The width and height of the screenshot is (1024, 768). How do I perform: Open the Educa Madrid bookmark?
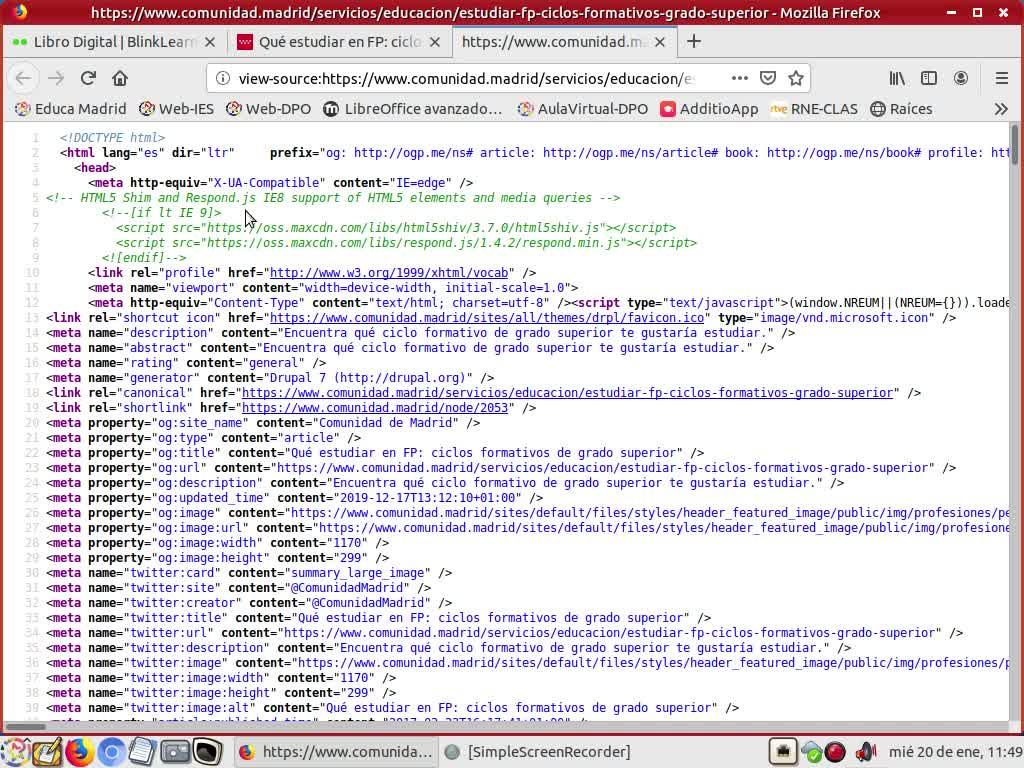pyautogui.click(x=70, y=108)
